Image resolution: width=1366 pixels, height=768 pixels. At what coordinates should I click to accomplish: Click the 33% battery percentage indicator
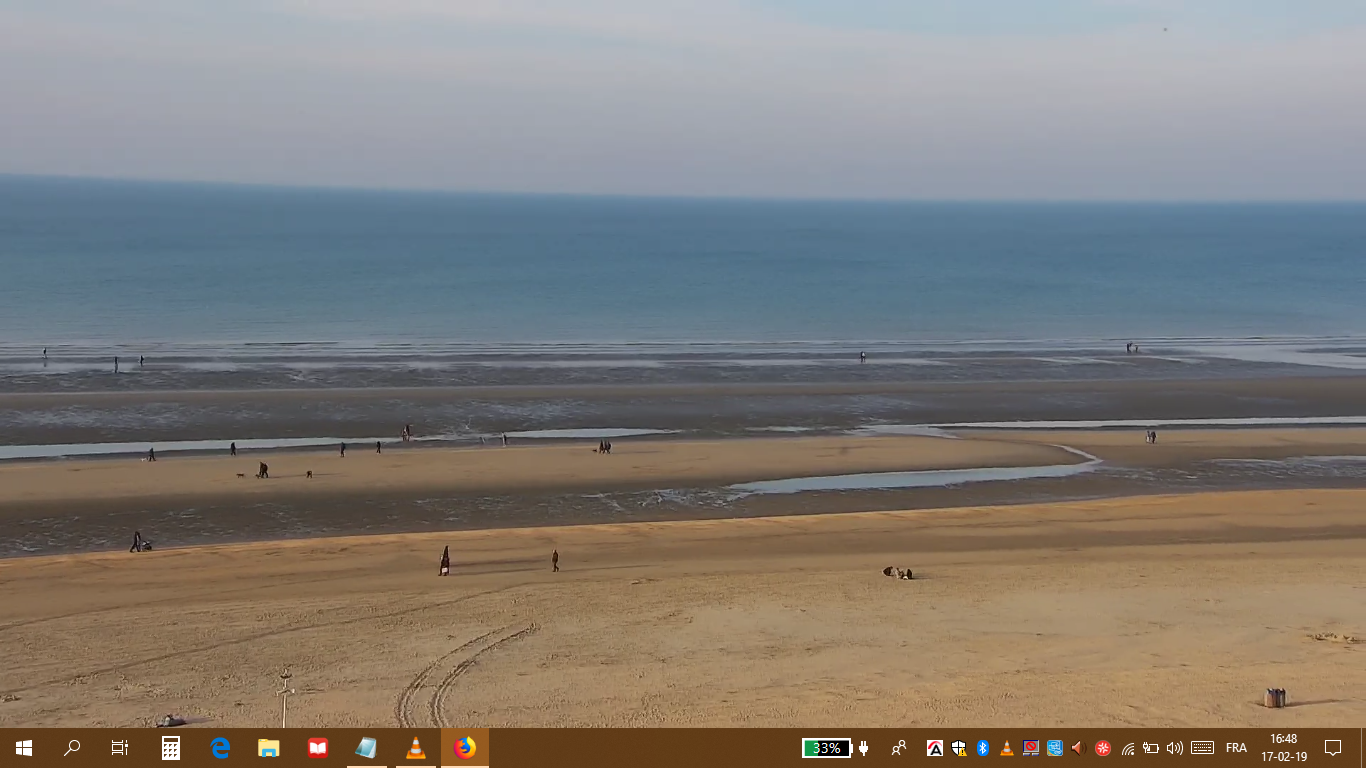click(826, 748)
